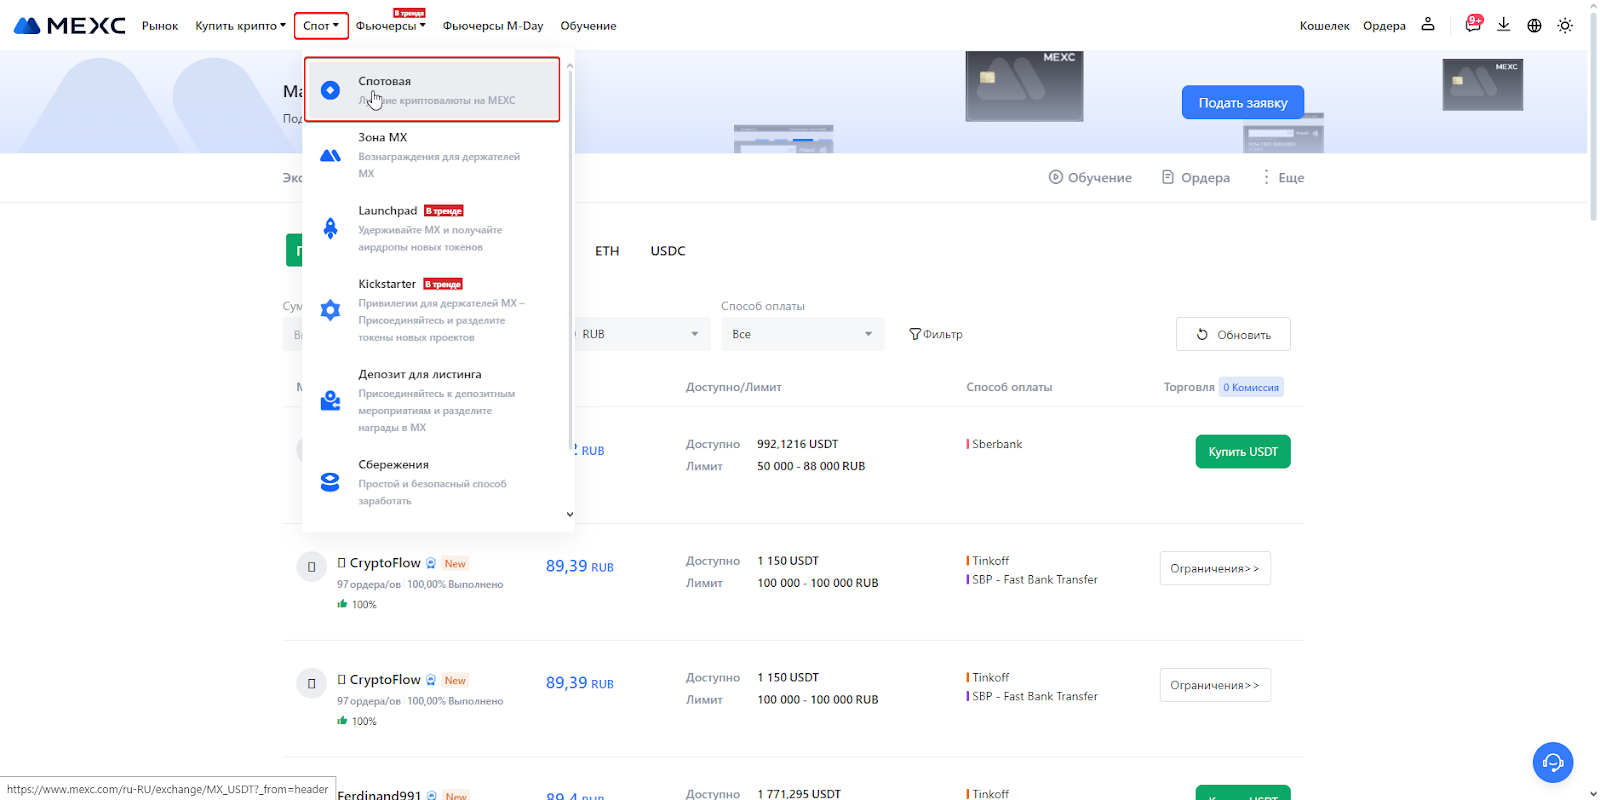Click the Торговля column header

pyautogui.click(x=1189, y=387)
